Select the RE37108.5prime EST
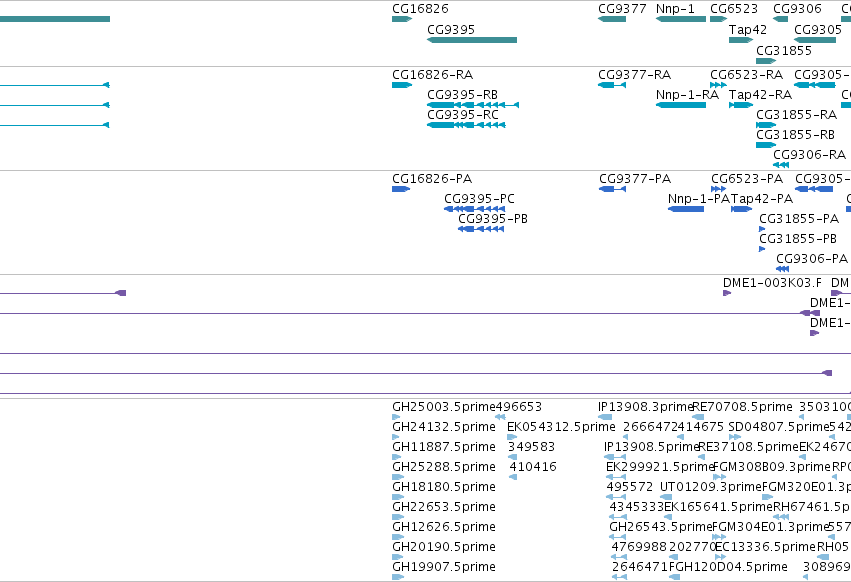851x582 pixels. coord(701,457)
